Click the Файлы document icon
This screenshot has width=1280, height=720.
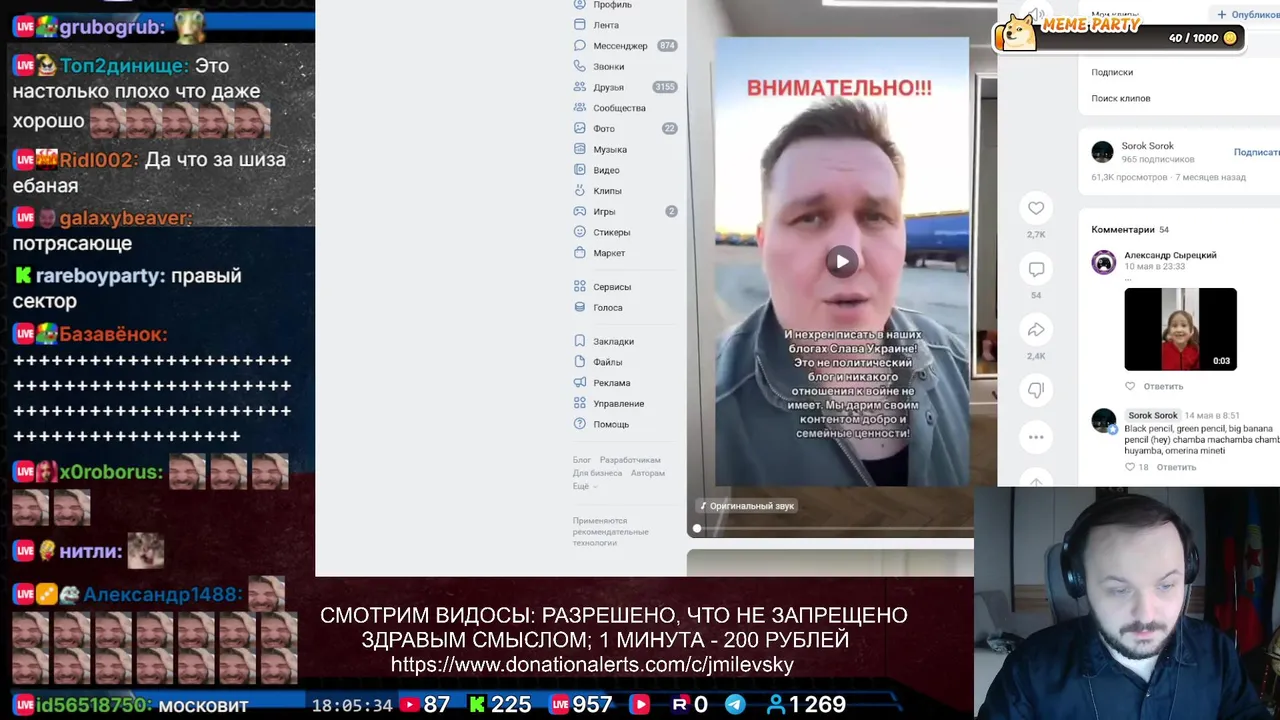[x=580, y=362]
